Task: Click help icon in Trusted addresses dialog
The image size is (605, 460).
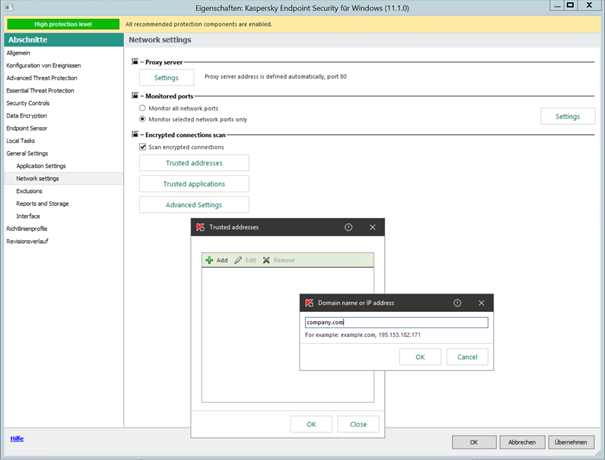Action: 348,227
